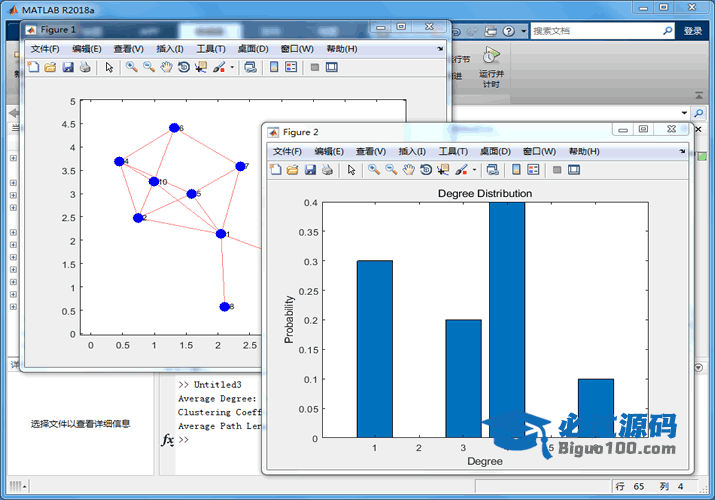
Task: Enable Rotate 3D tool in Figure 1
Action: (184, 67)
